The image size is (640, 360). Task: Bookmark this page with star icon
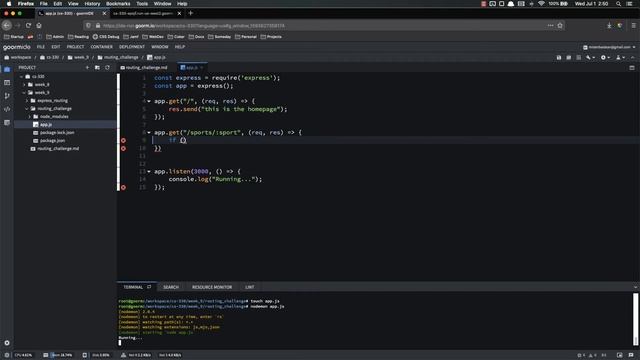point(560,25)
